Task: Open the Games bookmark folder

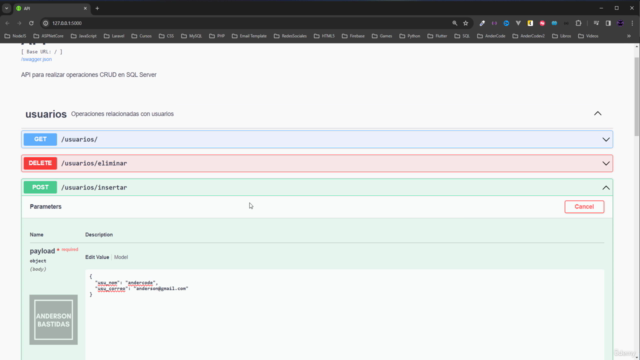Action: coord(382,36)
